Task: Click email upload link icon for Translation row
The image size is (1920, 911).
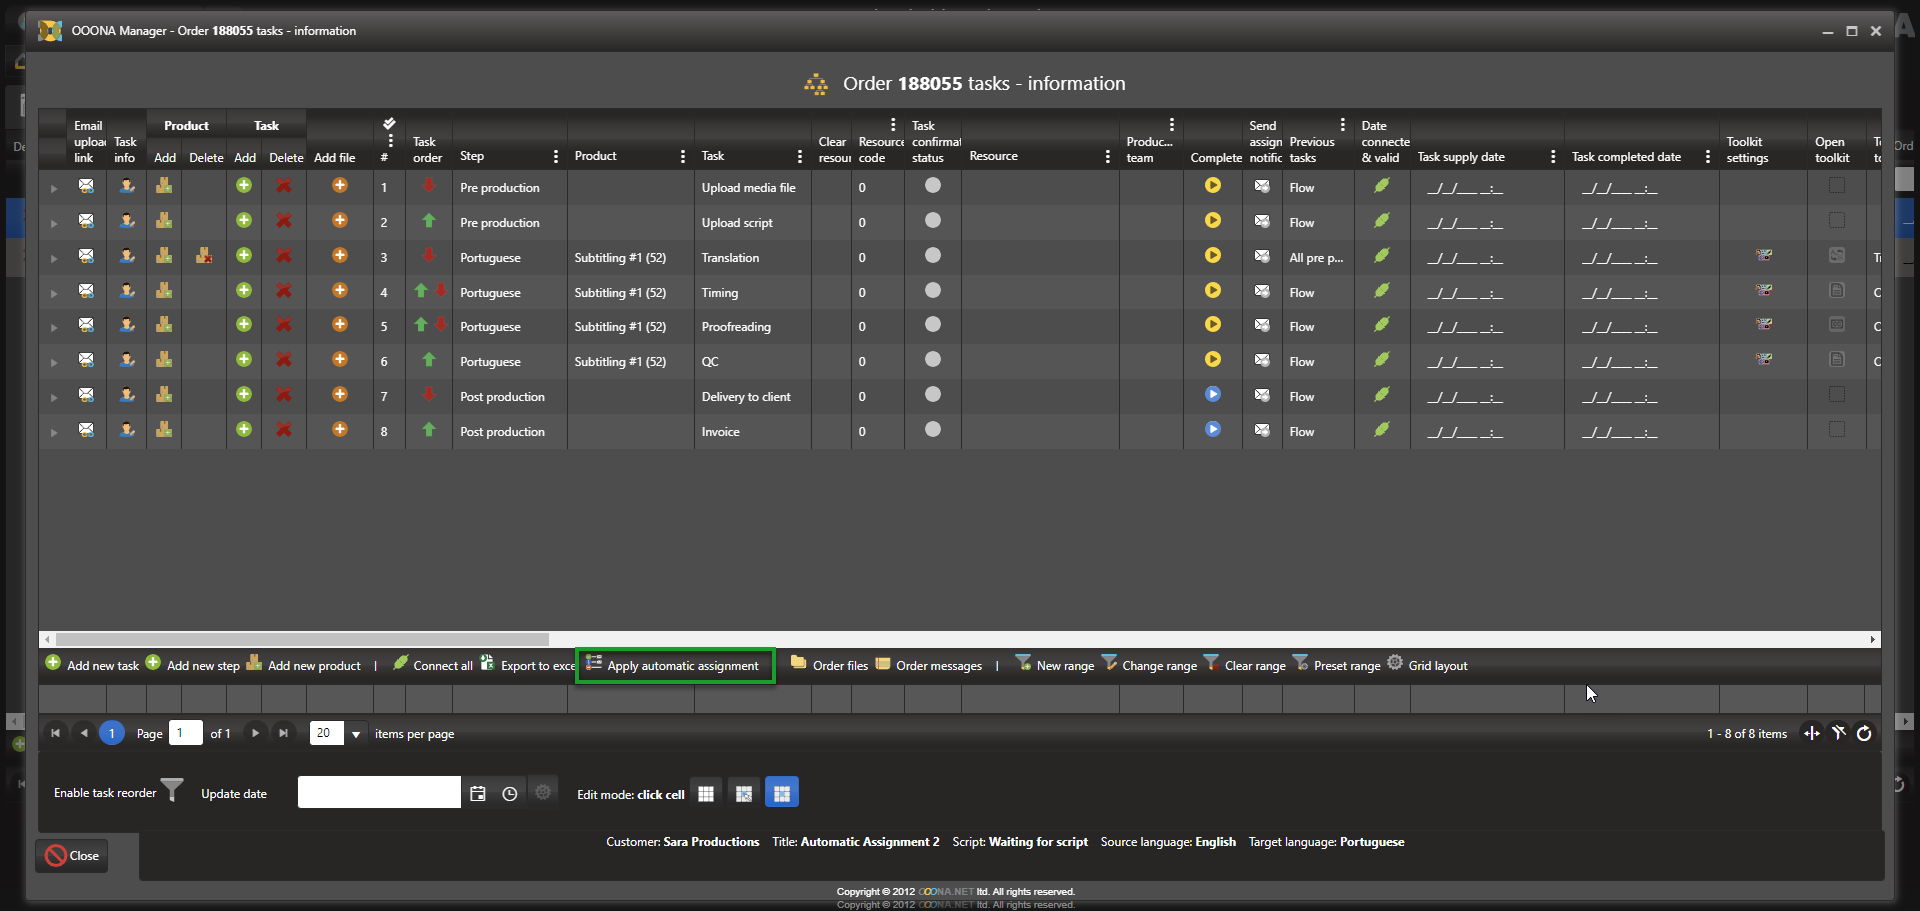Action: coord(86,256)
